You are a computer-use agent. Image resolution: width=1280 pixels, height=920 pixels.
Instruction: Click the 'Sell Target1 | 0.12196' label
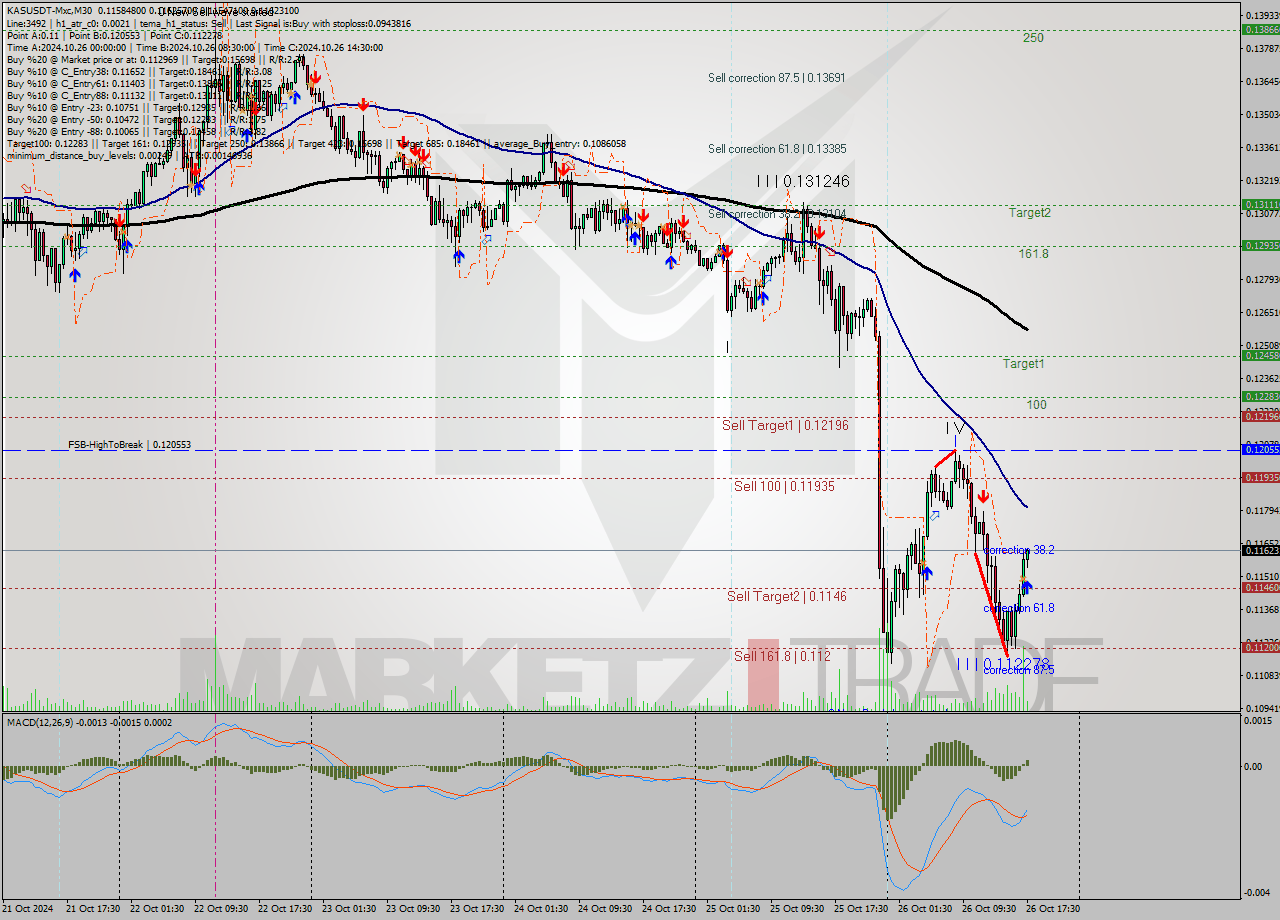point(785,425)
